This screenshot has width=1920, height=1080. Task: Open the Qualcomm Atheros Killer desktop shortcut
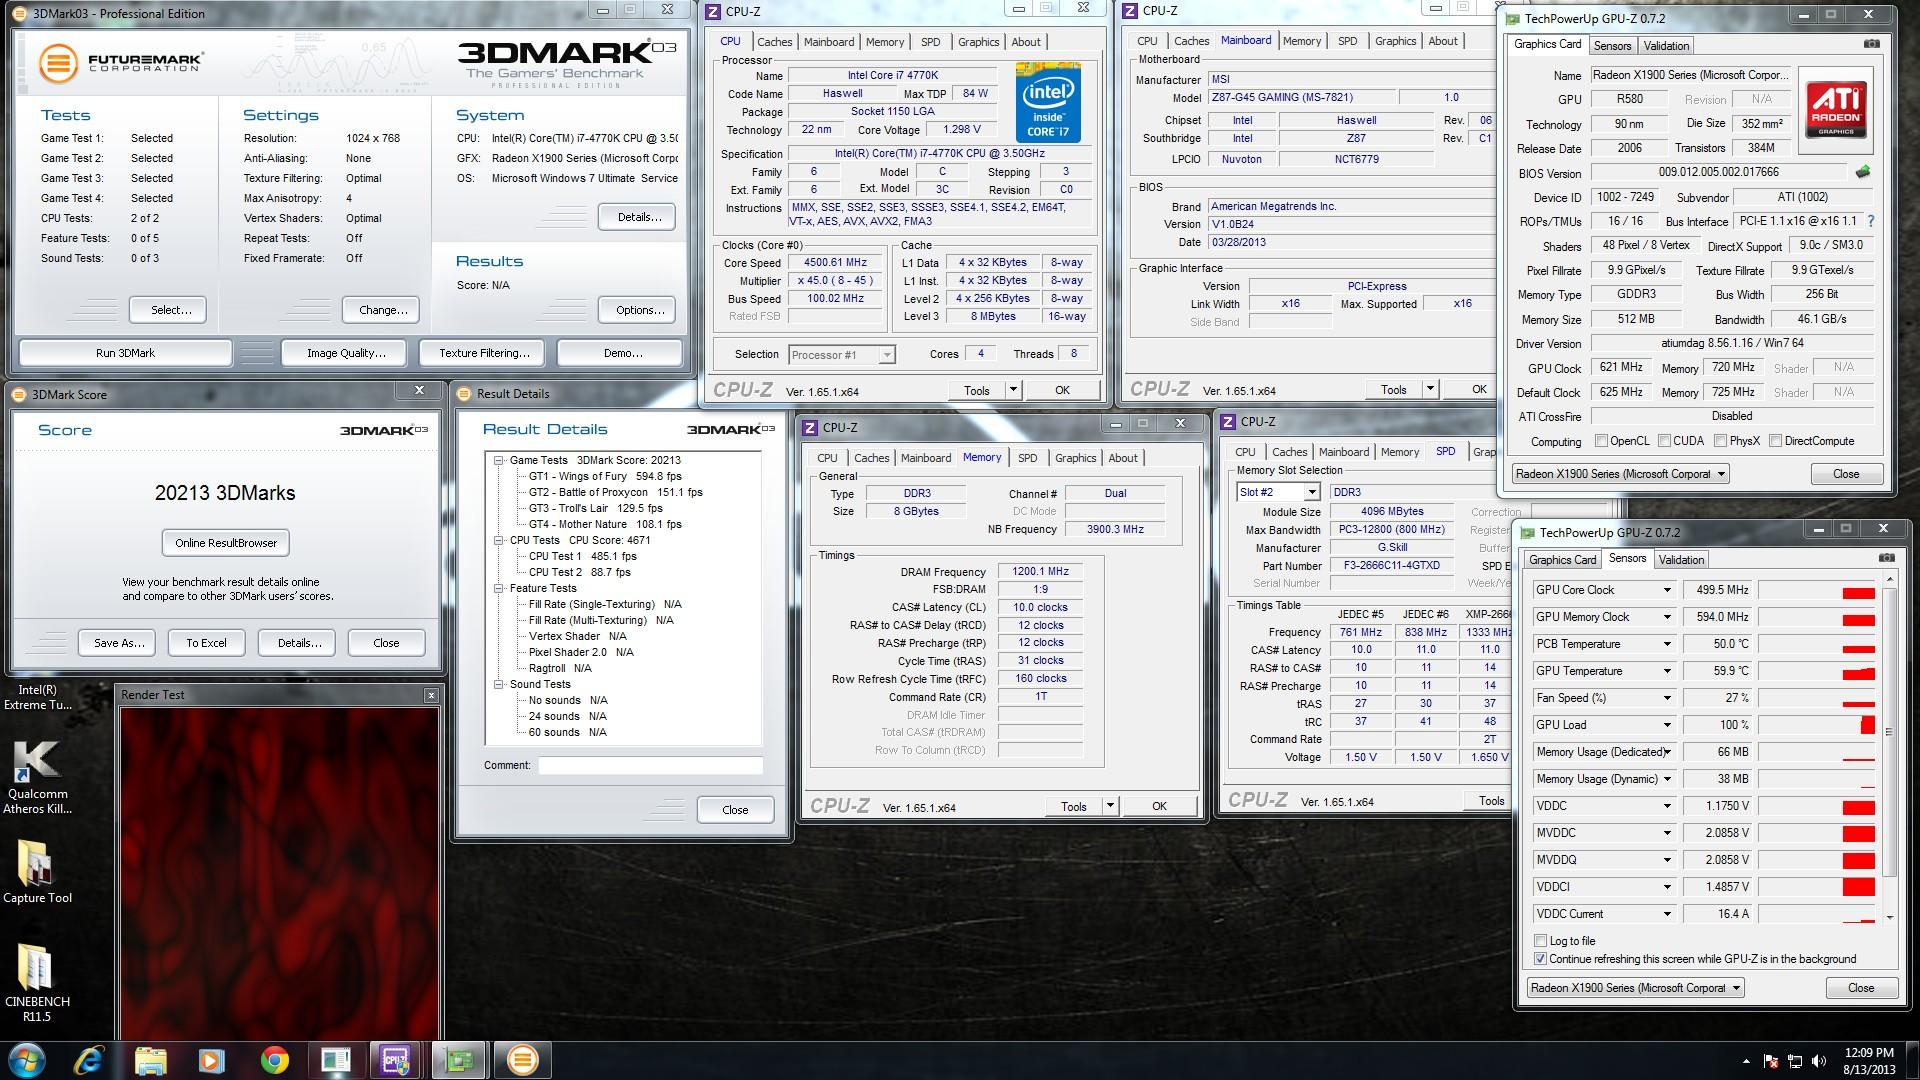point(37,778)
